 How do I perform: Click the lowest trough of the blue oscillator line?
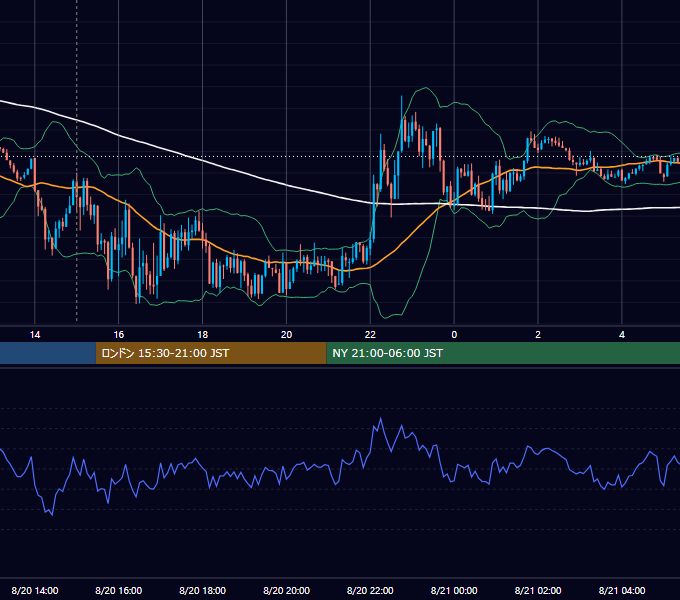pos(52,515)
